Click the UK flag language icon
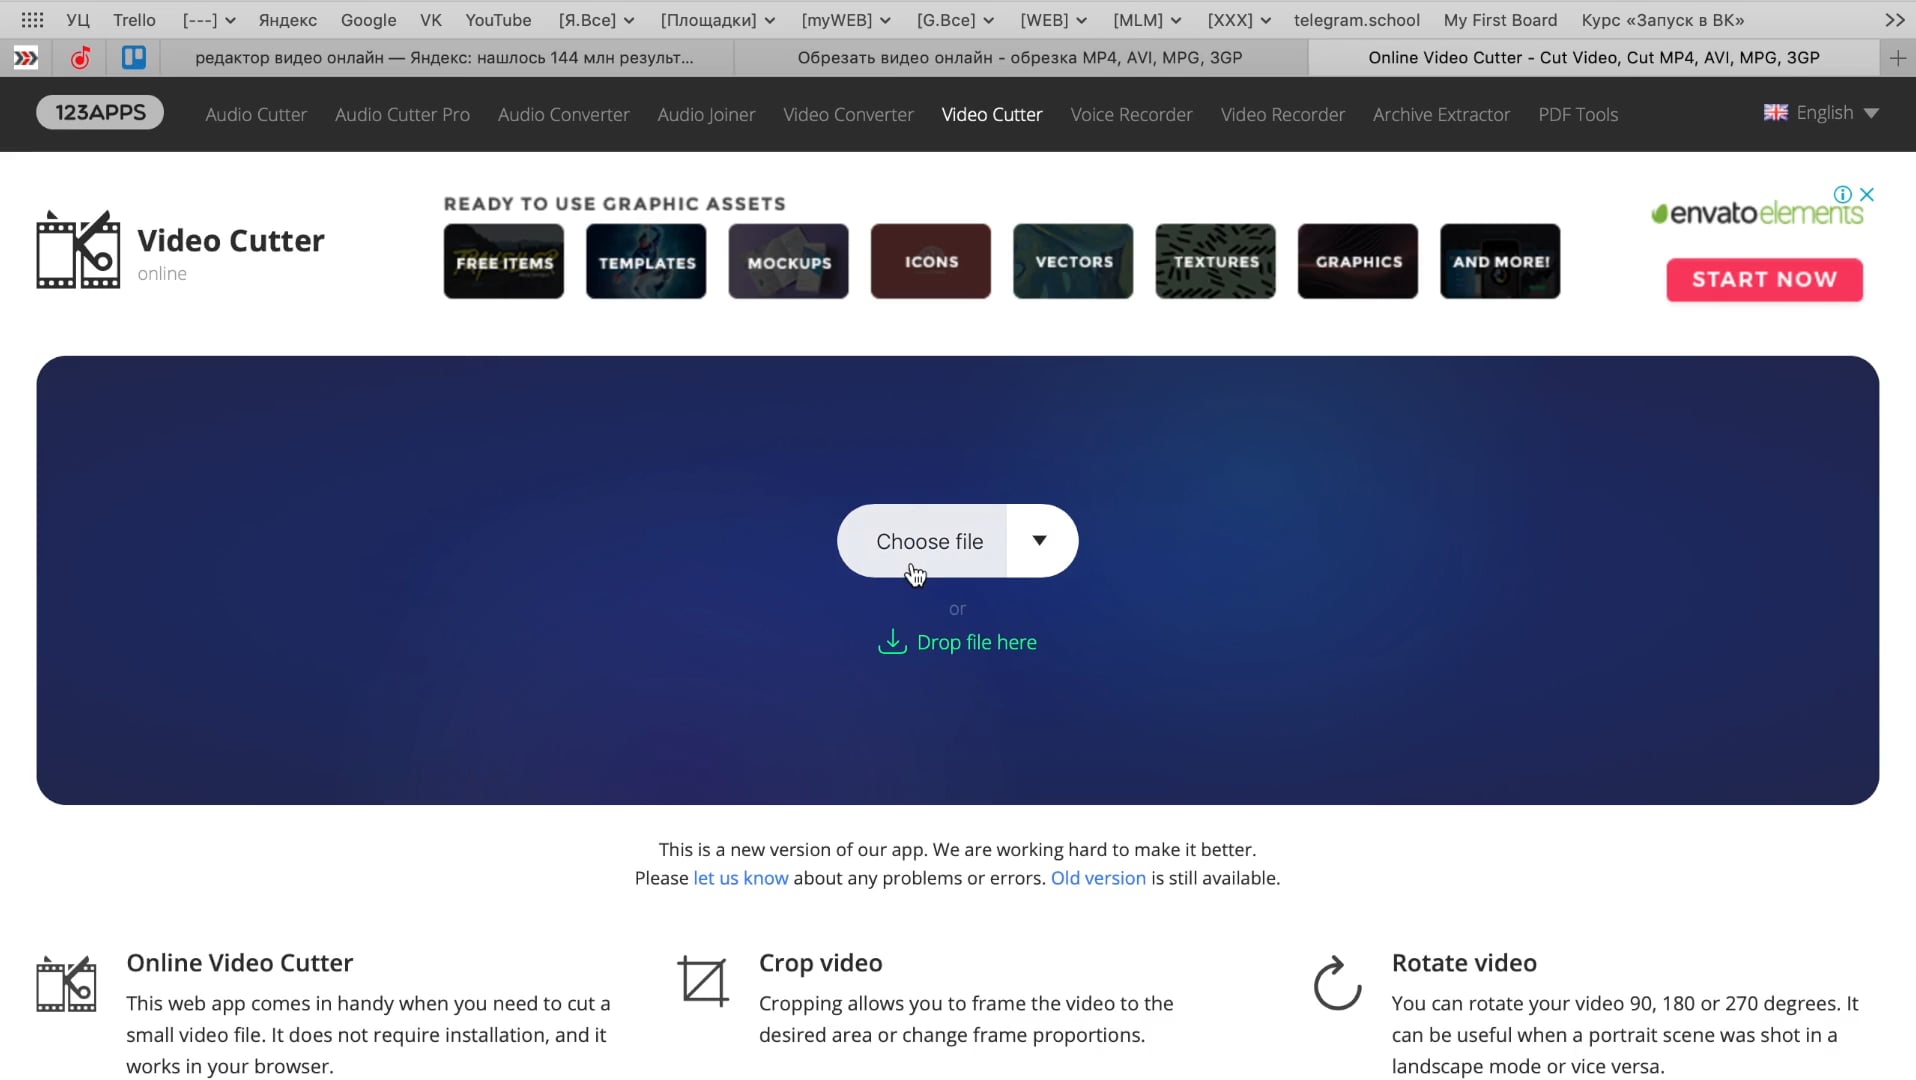 coord(1776,113)
